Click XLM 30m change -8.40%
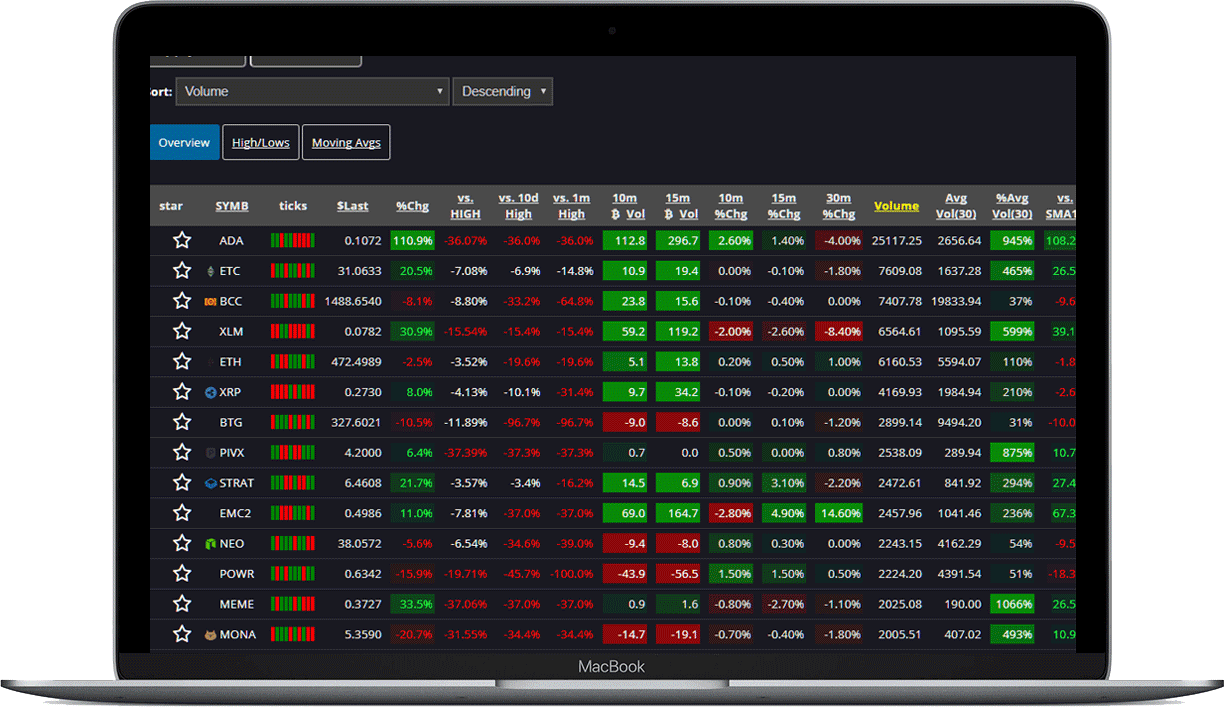Screen dimensions: 1224x707 (x=838, y=331)
